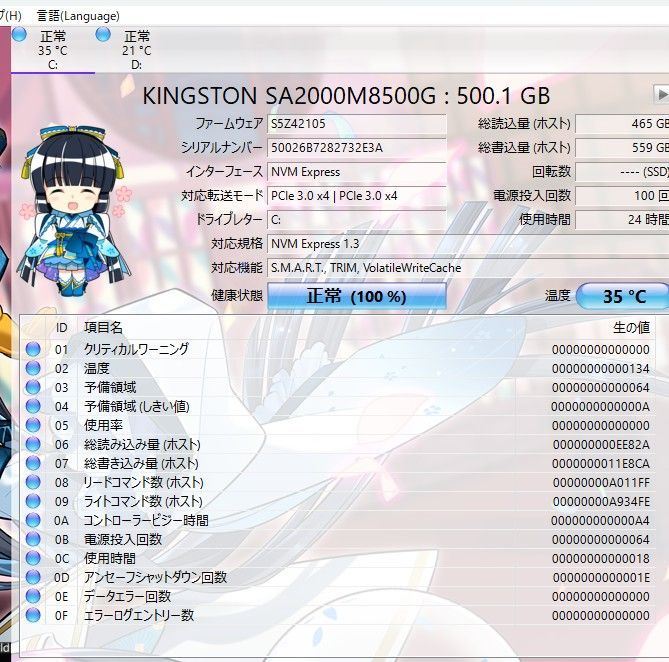The width and height of the screenshot is (669, 662).
Task: Select the エラーログエントリー数 attribute name
Action: (139, 615)
